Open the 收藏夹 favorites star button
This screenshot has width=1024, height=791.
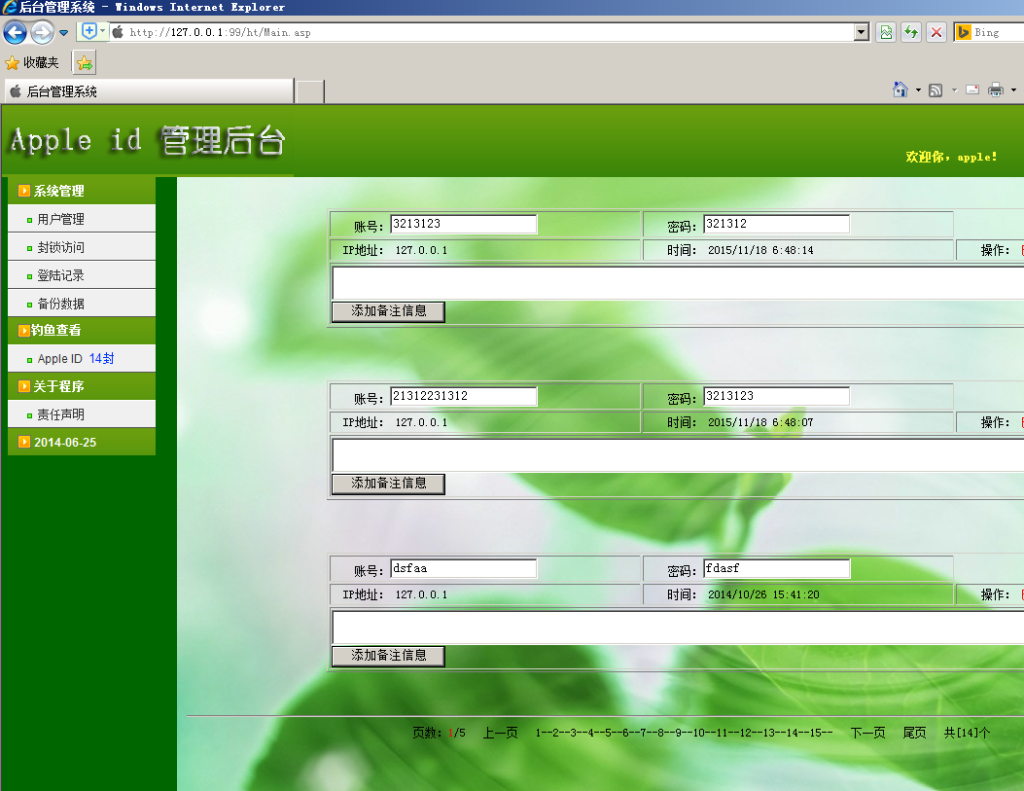[x=32, y=63]
